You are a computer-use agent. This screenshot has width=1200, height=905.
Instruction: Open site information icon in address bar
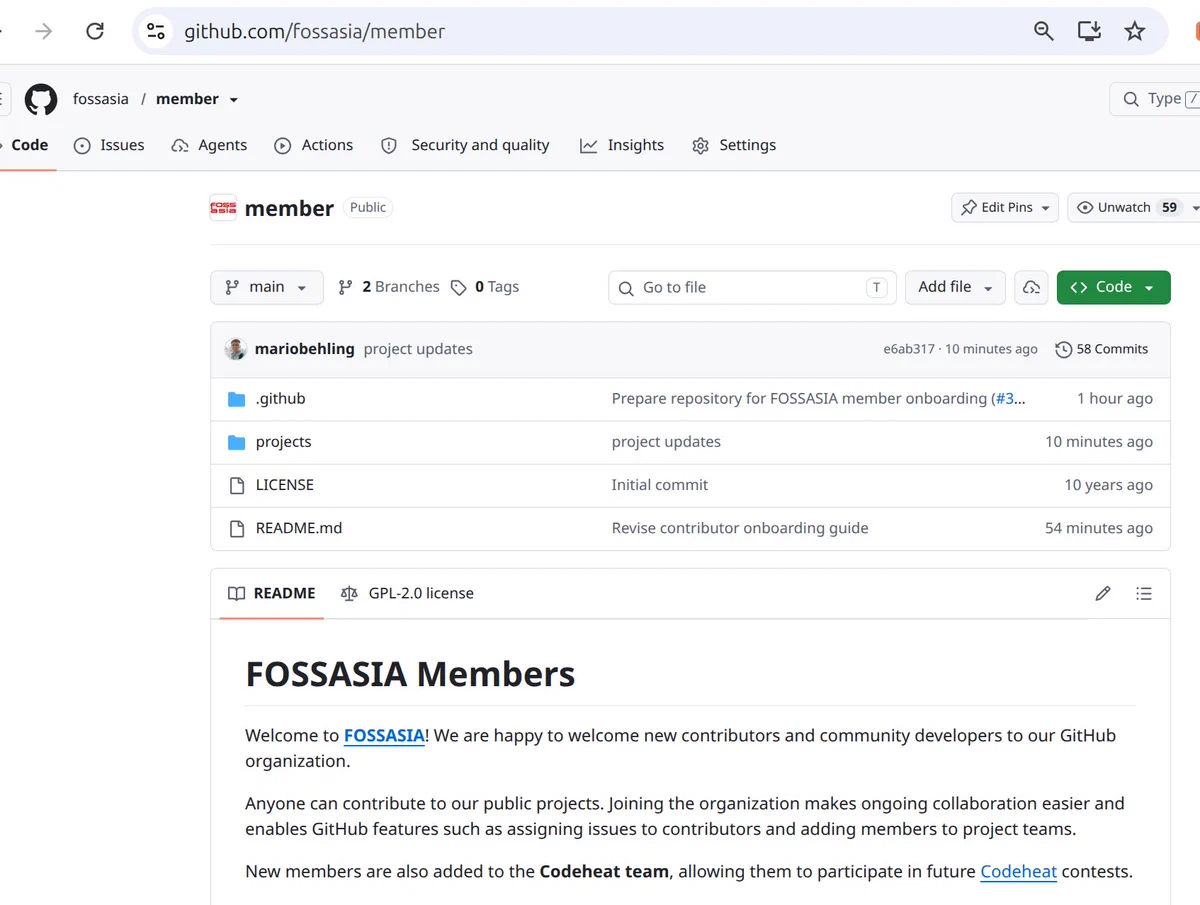(x=155, y=31)
